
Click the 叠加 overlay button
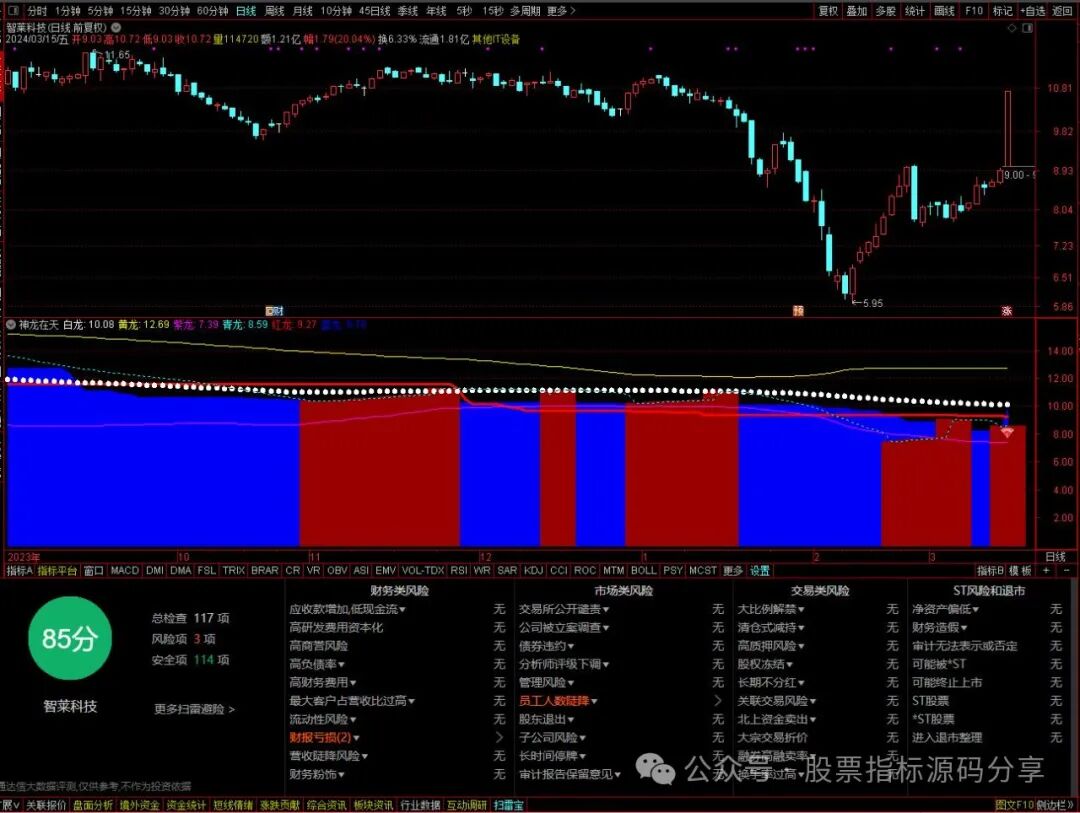pyautogui.click(x=857, y=11)
